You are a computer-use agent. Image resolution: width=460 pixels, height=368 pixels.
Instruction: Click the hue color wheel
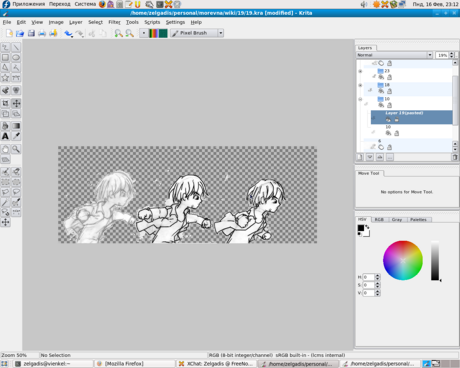tap(403, 260)
